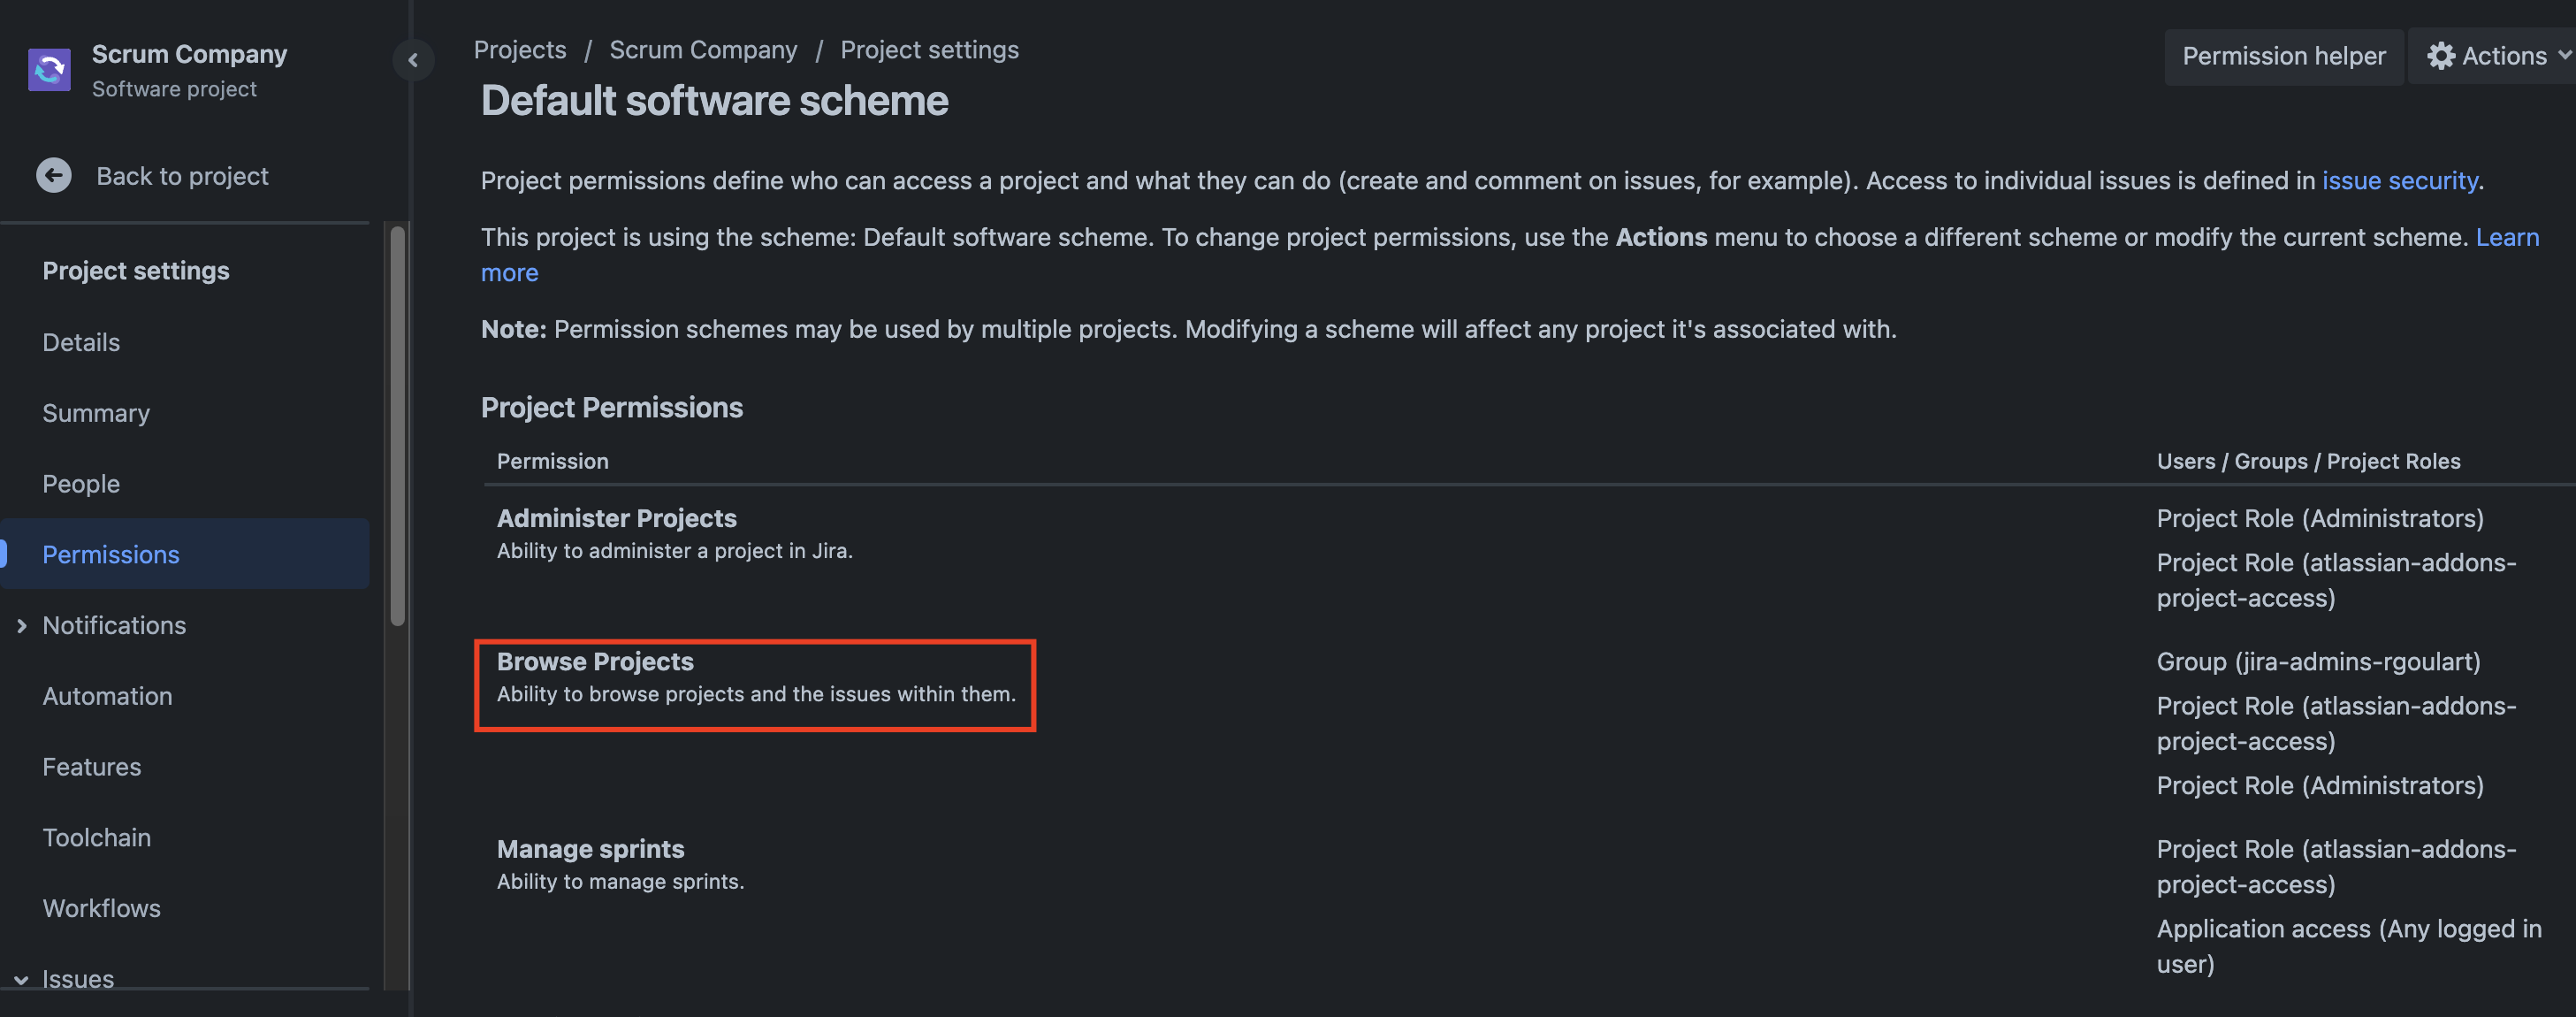Screen dimensions: 2576x1017
Task: Collapse the sidebar using the chevron icon
Action: pos(414,60)
